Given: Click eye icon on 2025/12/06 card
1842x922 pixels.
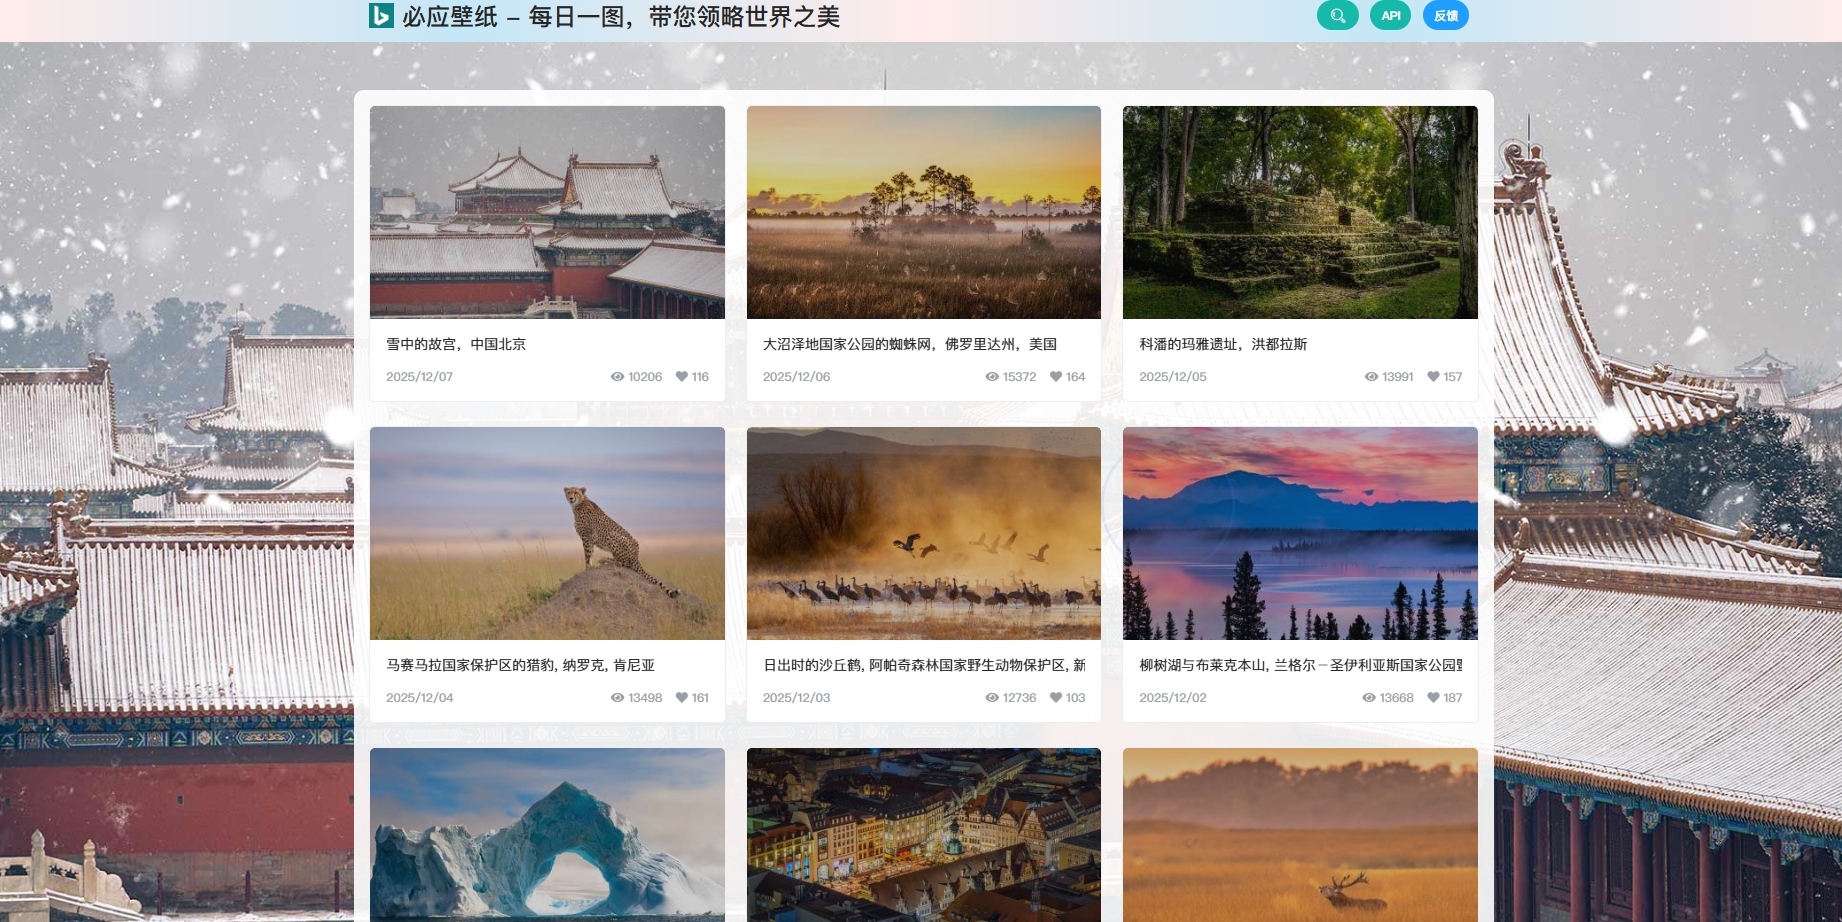Looking at the screenshot, I should [x=992, y=377].
